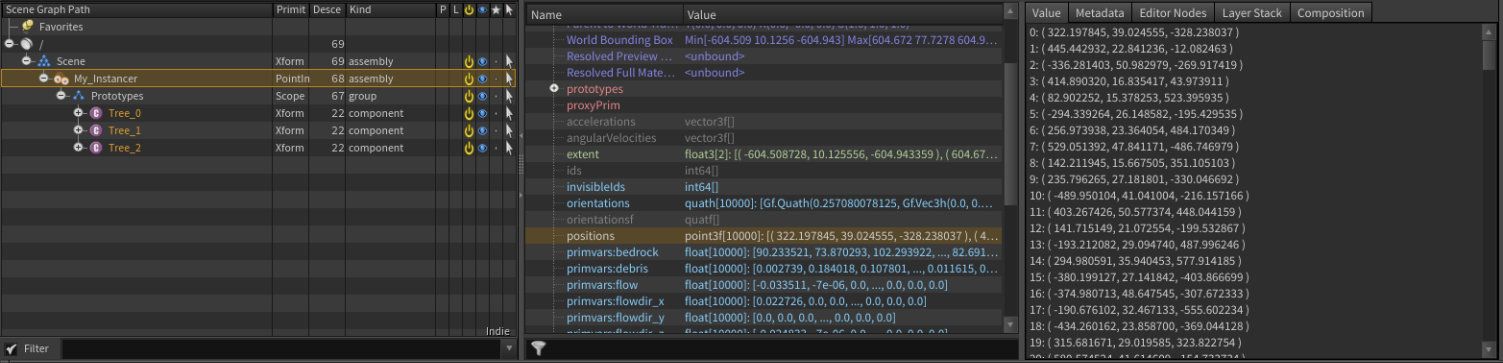Collapse the My_Instancer node
The height and width of the screenshot is (363, 1503).
[44, 78]
